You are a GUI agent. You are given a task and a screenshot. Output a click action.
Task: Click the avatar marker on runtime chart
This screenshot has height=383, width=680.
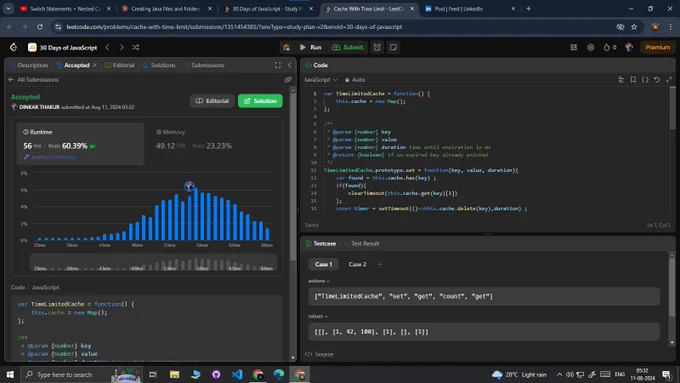(x=189, y=187)
